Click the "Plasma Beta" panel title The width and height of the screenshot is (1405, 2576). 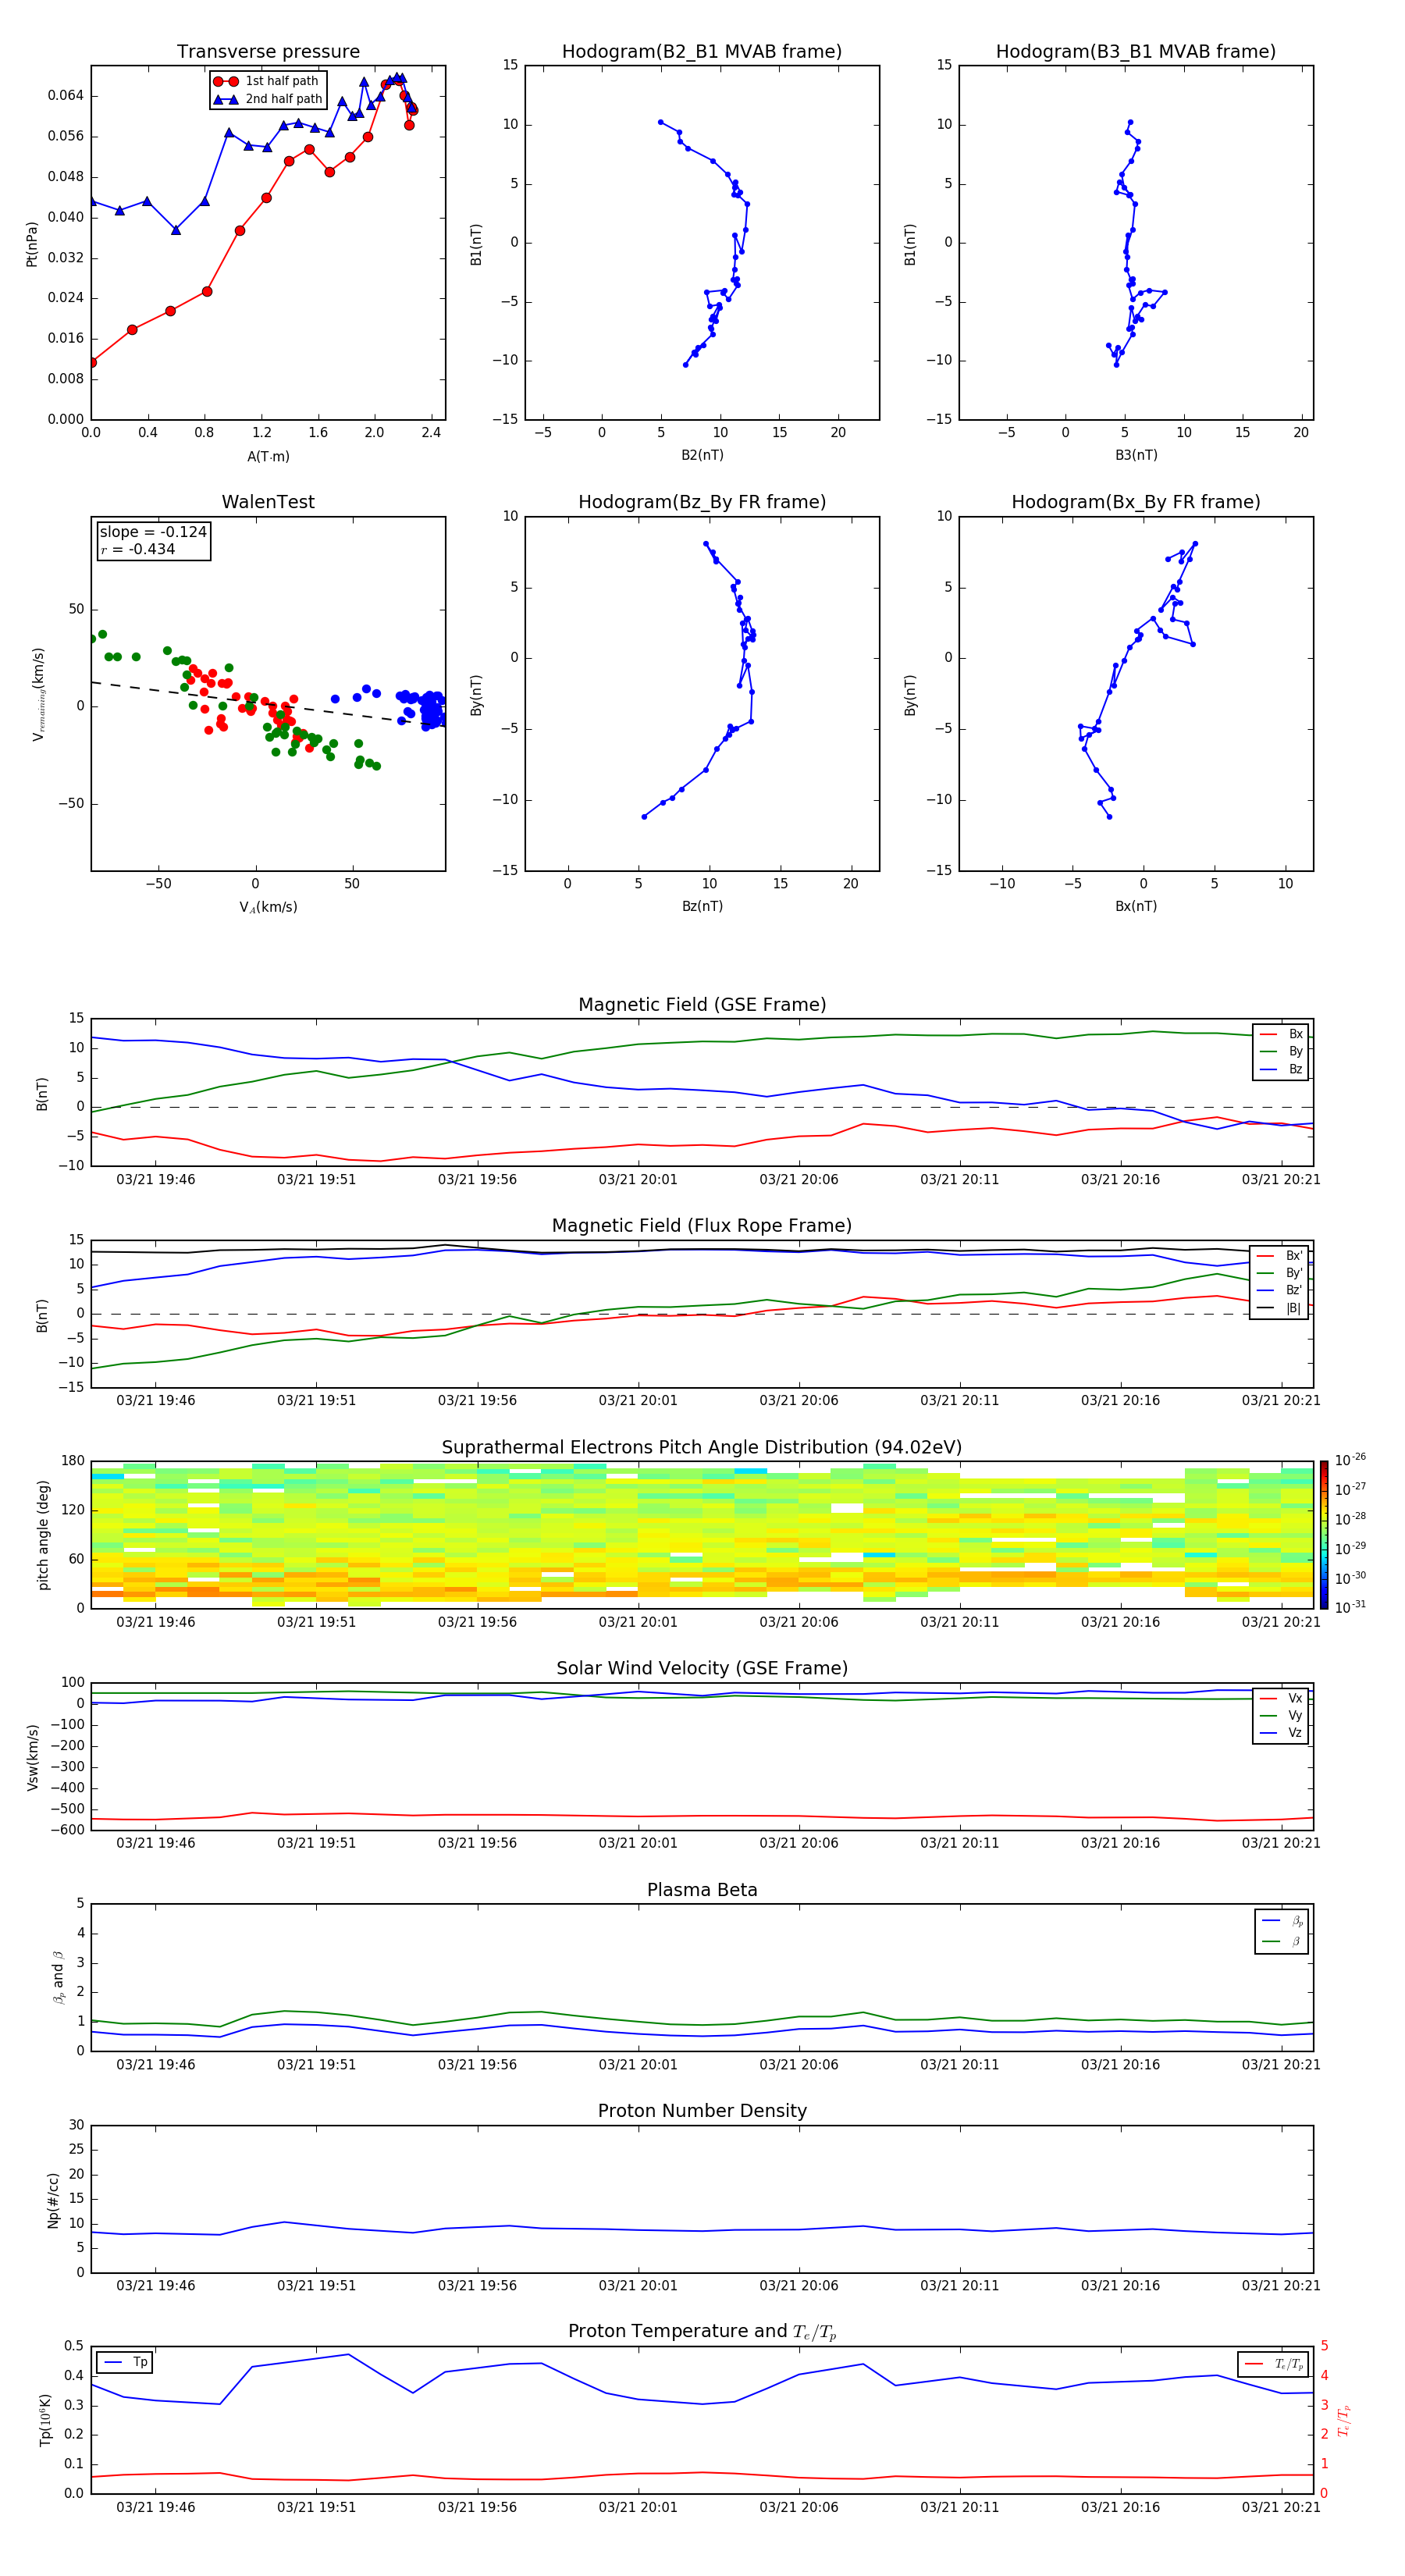click(702, 1890)
